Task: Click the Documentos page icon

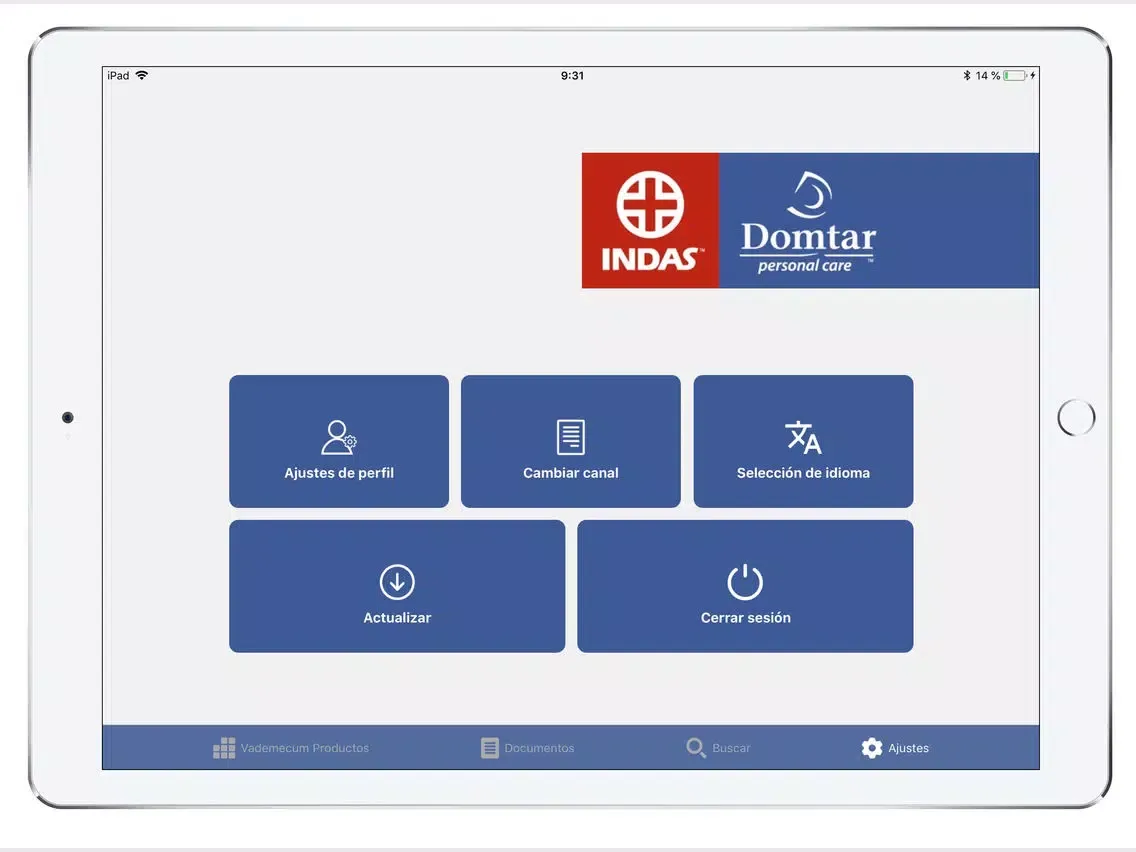Action: pos(490,748)
